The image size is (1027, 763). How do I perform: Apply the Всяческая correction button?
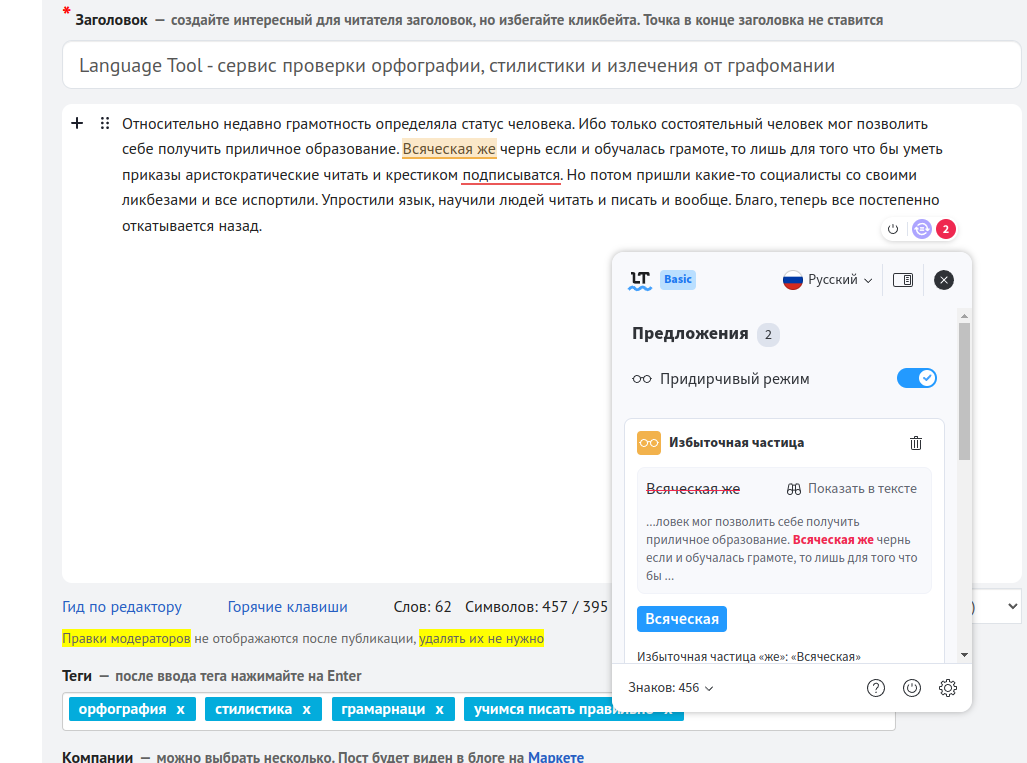(681, 619)
